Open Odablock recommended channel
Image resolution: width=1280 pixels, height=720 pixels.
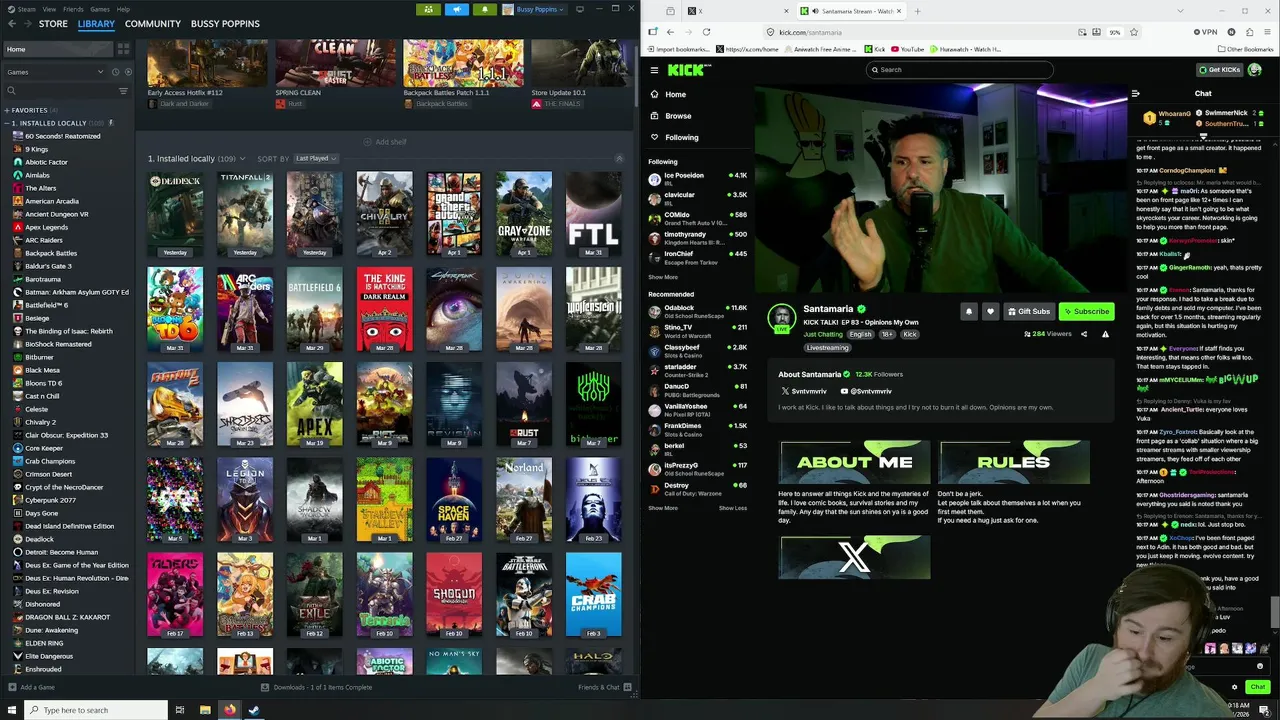(x=697, y=311)
